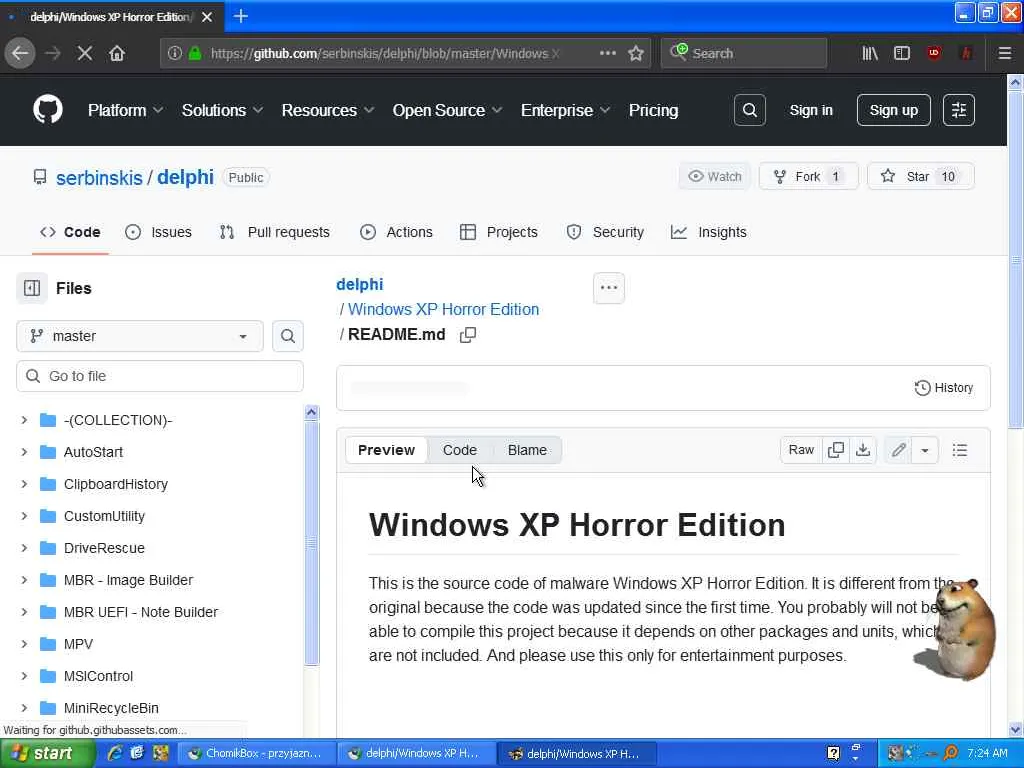Toggle the Firefox sidebar icon

[x=902, y=53]
